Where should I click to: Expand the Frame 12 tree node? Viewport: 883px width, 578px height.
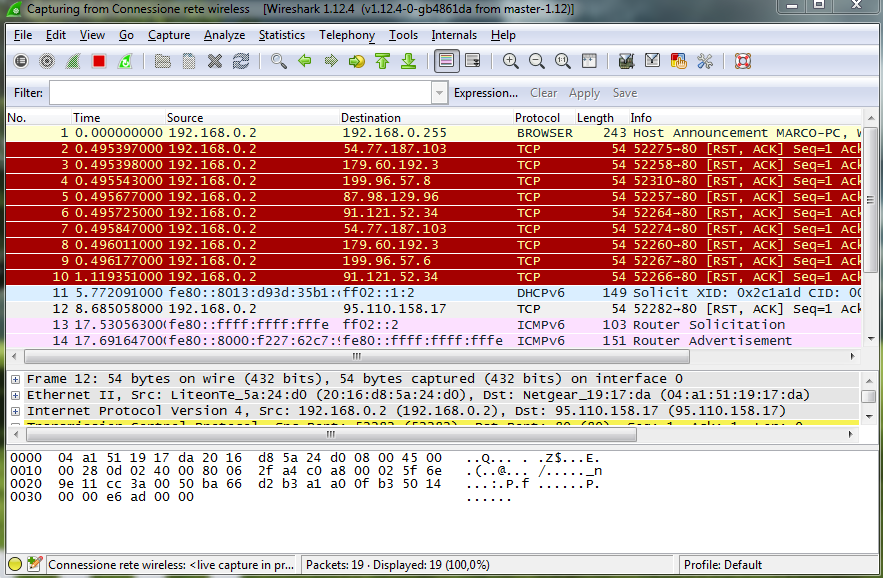tap(15, 379)
